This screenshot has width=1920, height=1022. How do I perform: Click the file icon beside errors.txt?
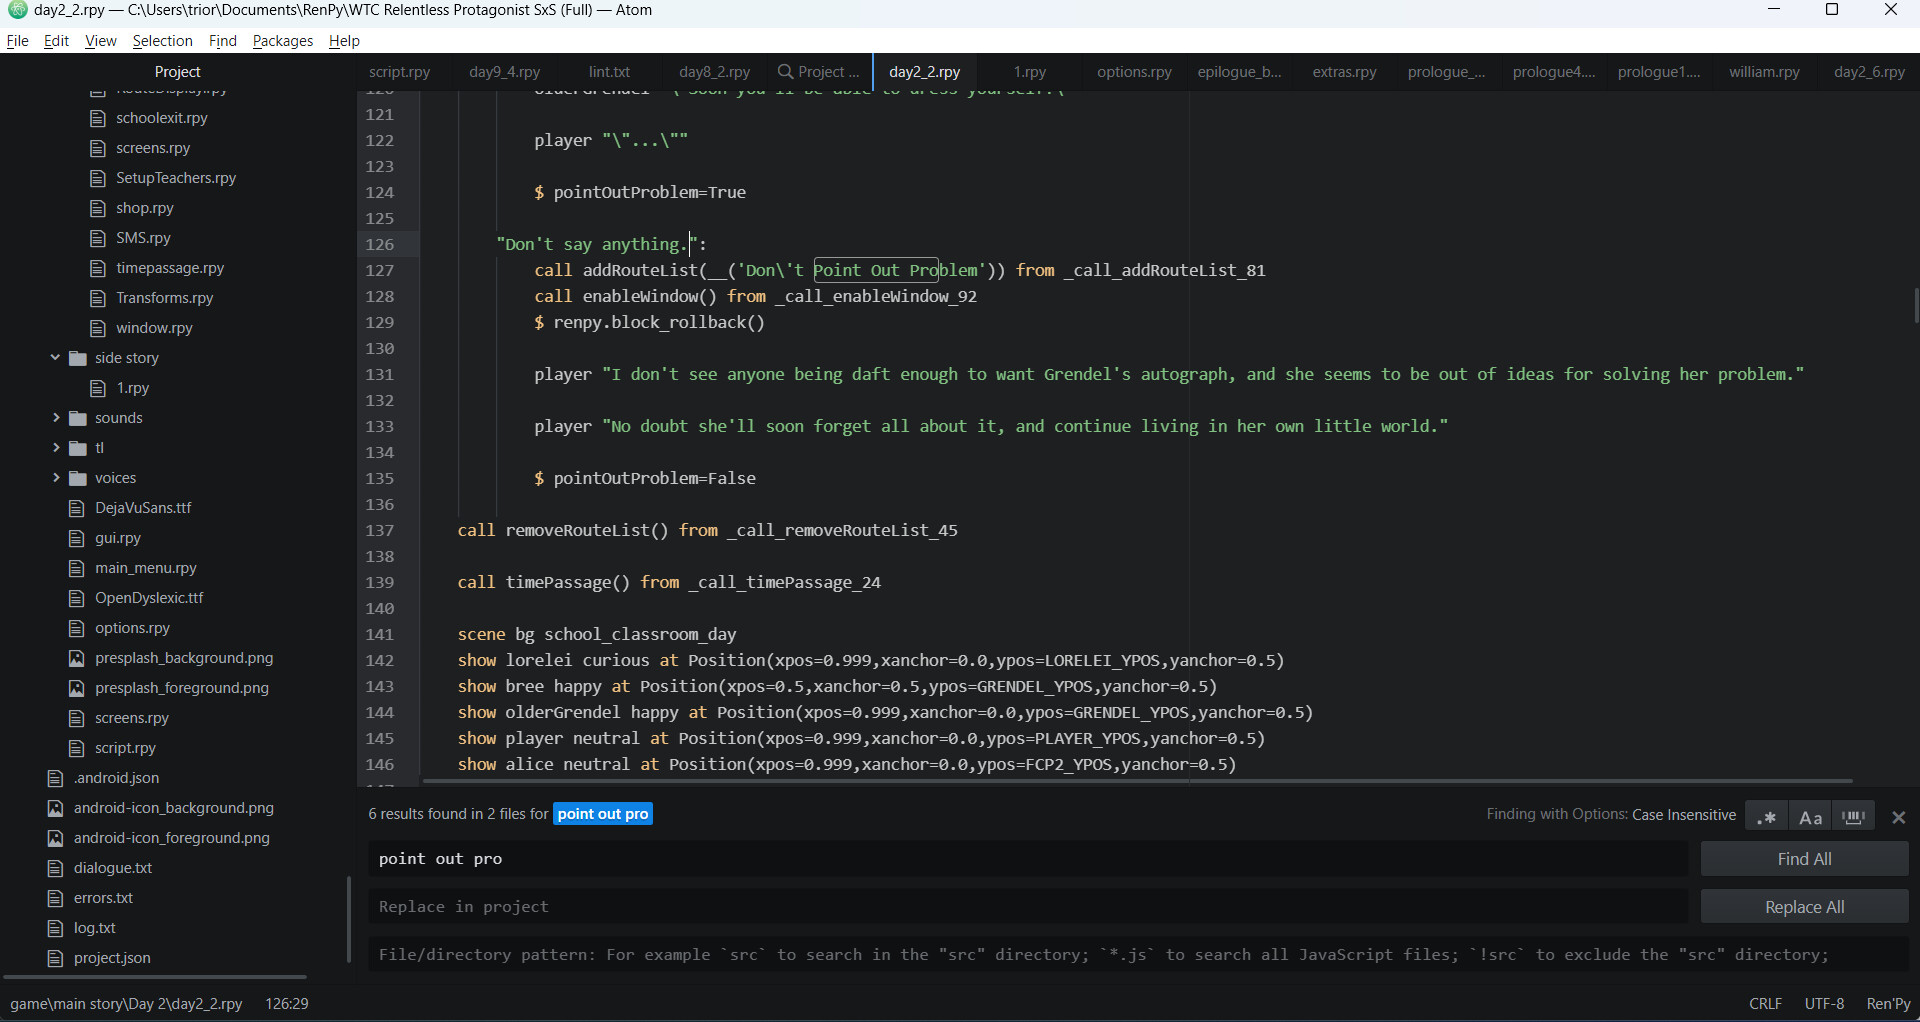(x=55, y=898)
